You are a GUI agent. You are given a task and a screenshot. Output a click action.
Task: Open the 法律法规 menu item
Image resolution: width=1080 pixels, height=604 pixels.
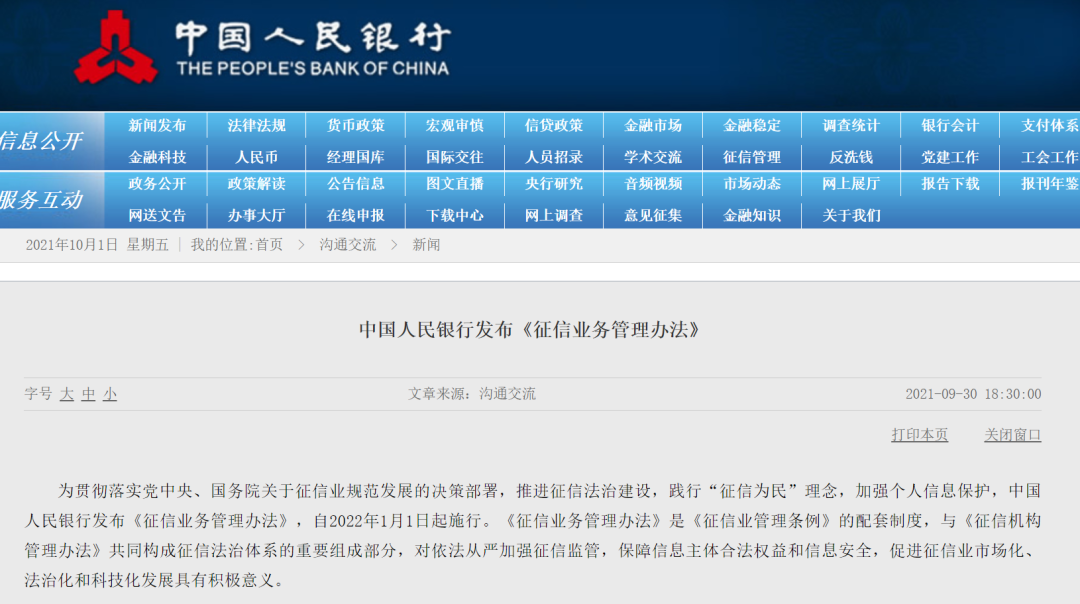256,125
